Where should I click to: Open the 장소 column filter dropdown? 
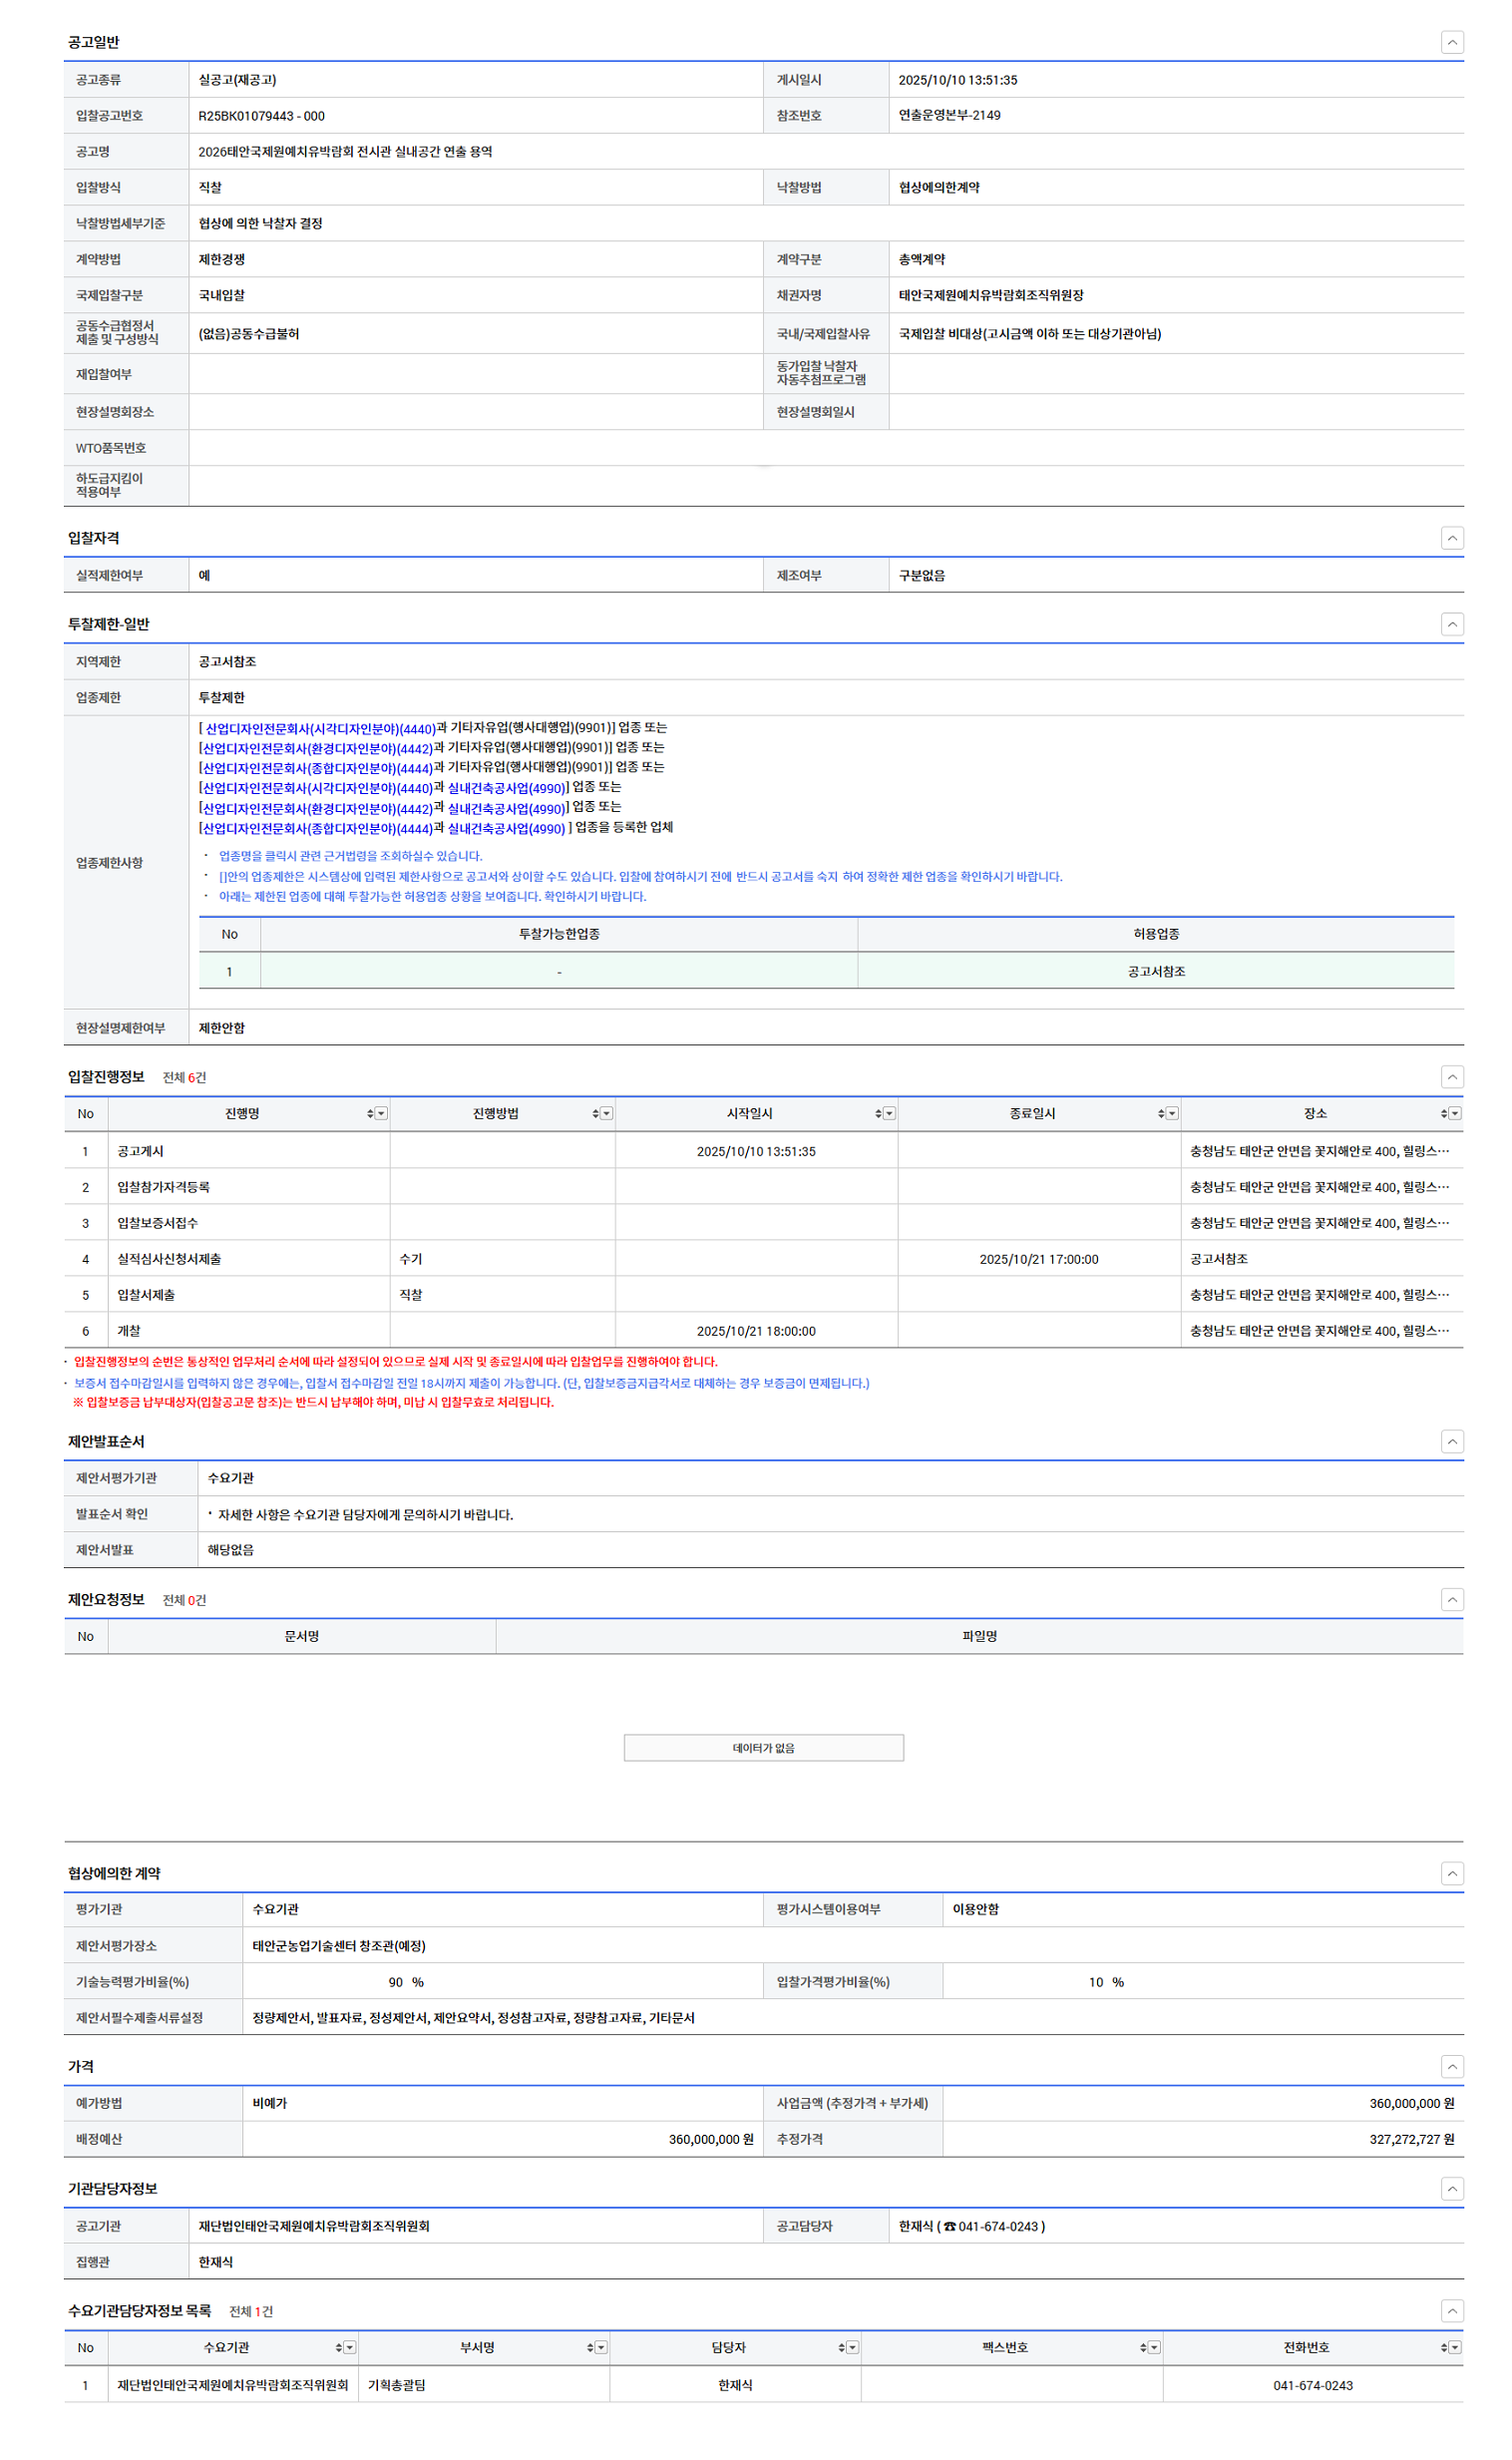[x=1455, y=1114]
